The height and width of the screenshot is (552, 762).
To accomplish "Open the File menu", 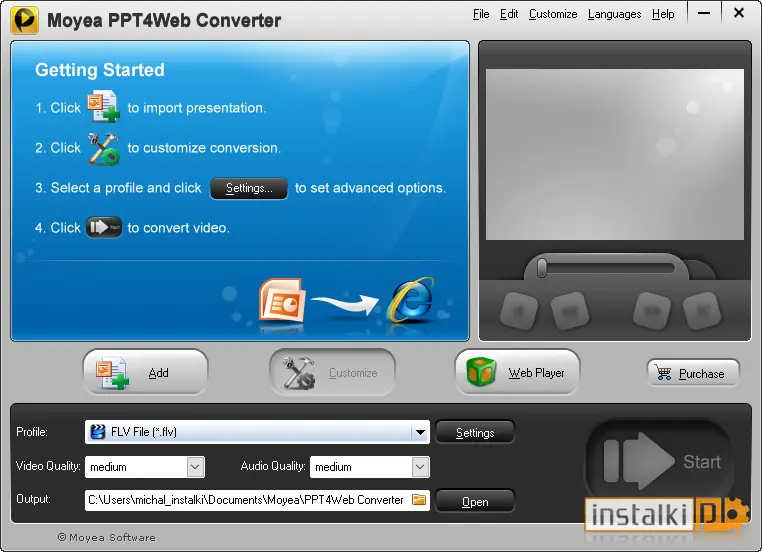I will (x=481, y=14).
